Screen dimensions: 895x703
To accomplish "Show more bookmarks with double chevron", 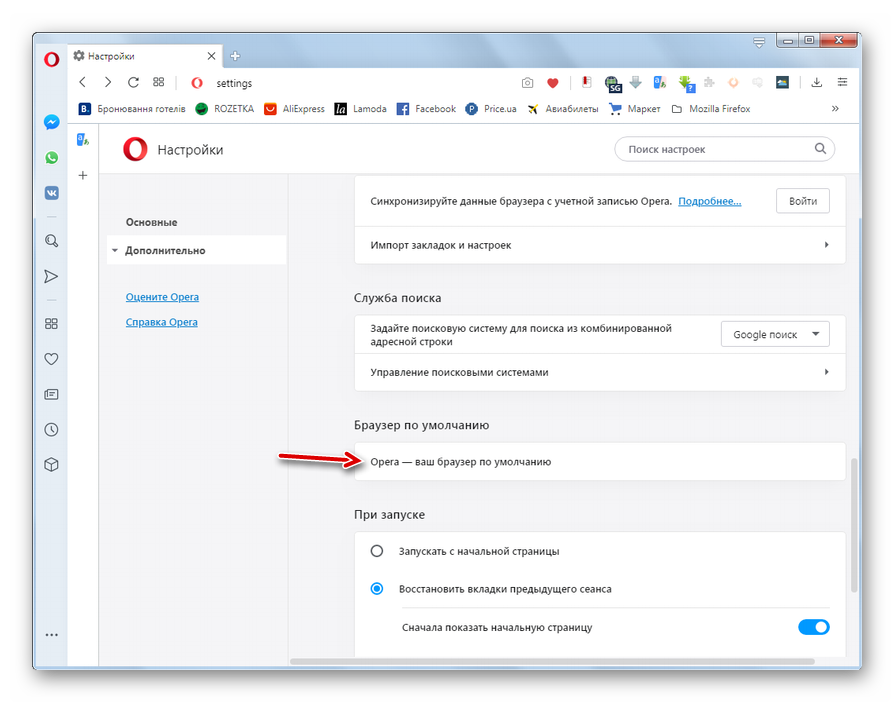I will coord(835,108).
